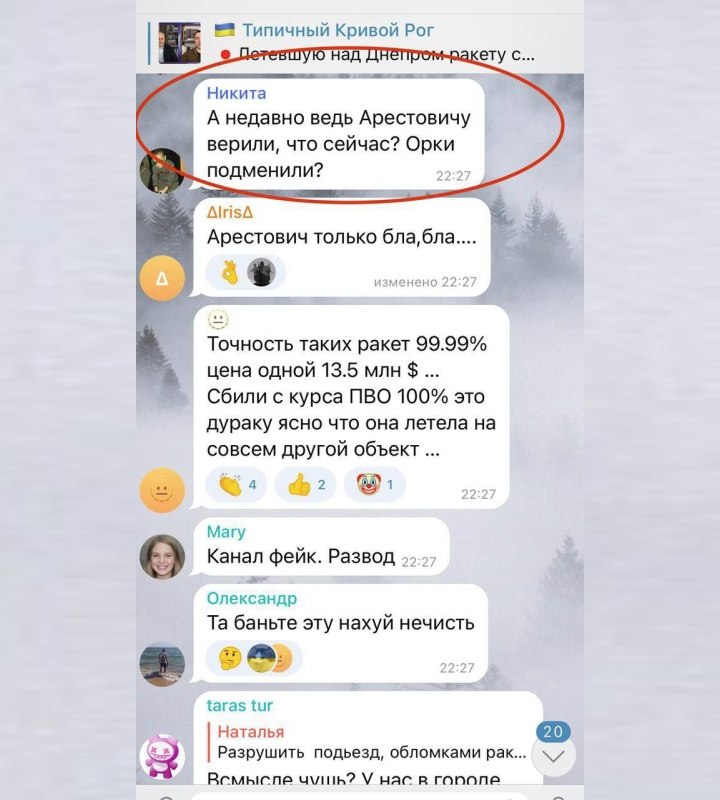
Task: Tap the unread counter badge showing 20
Action: (x=553, y=731)
